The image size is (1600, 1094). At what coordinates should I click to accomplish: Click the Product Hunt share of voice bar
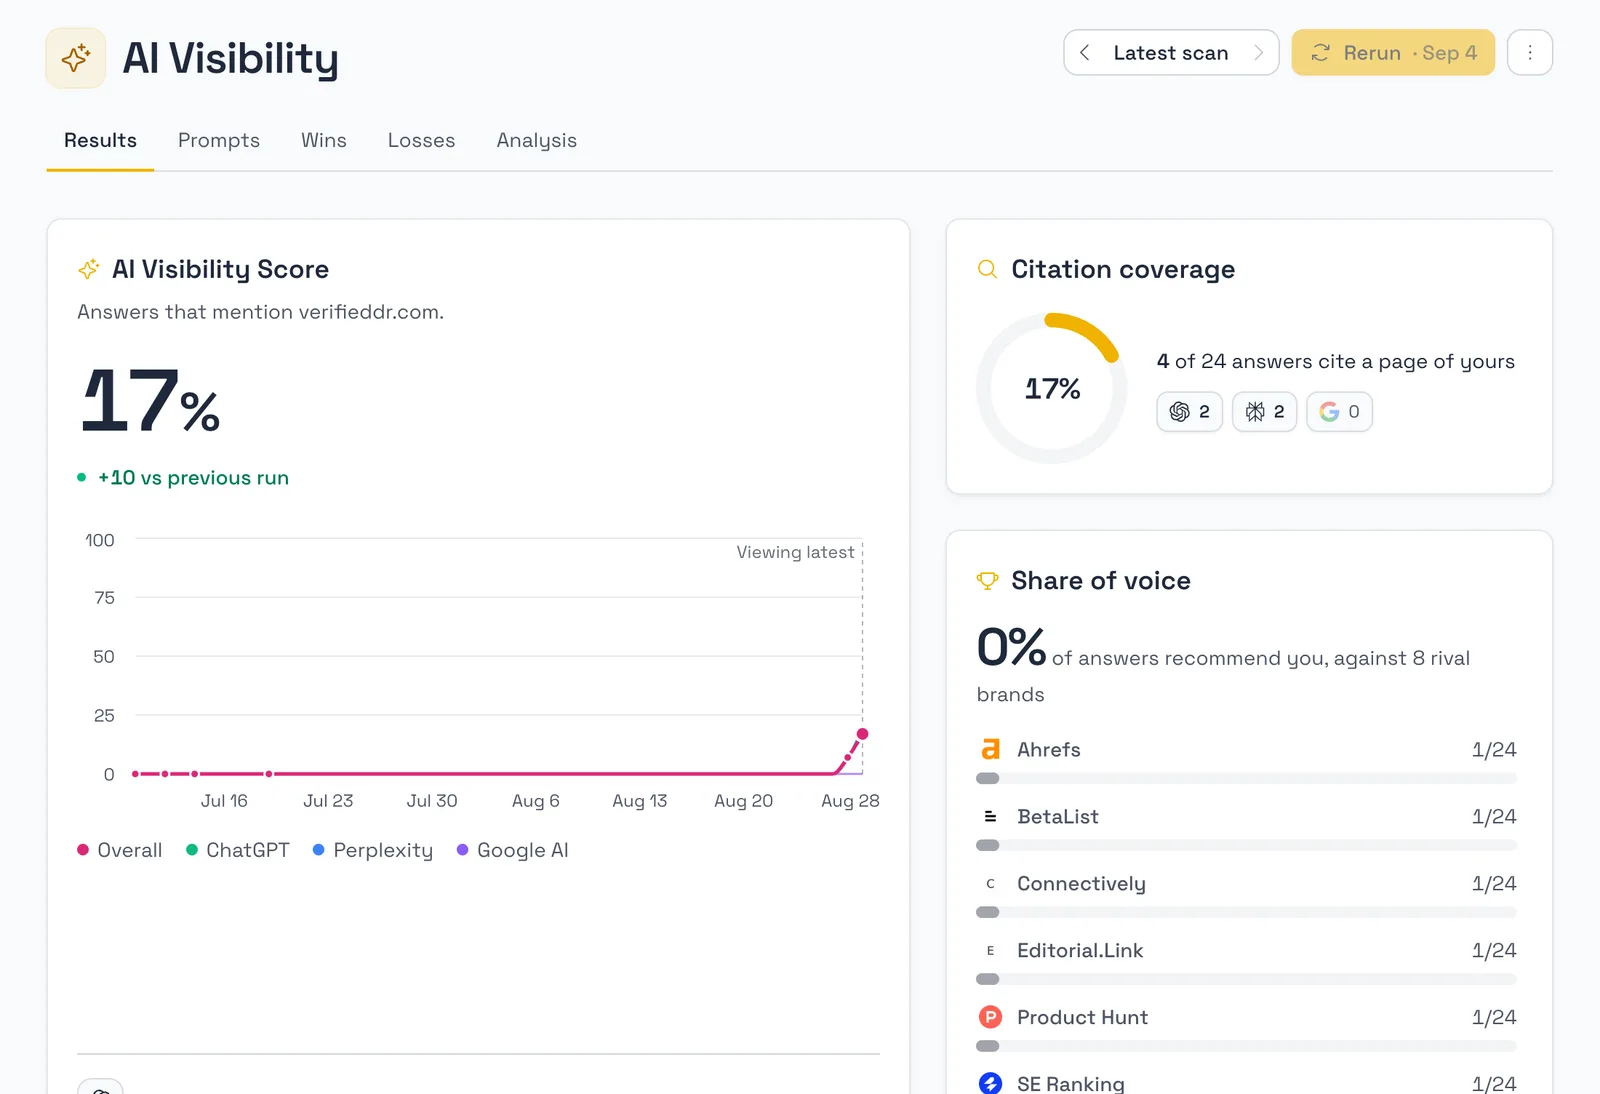1246,1046
